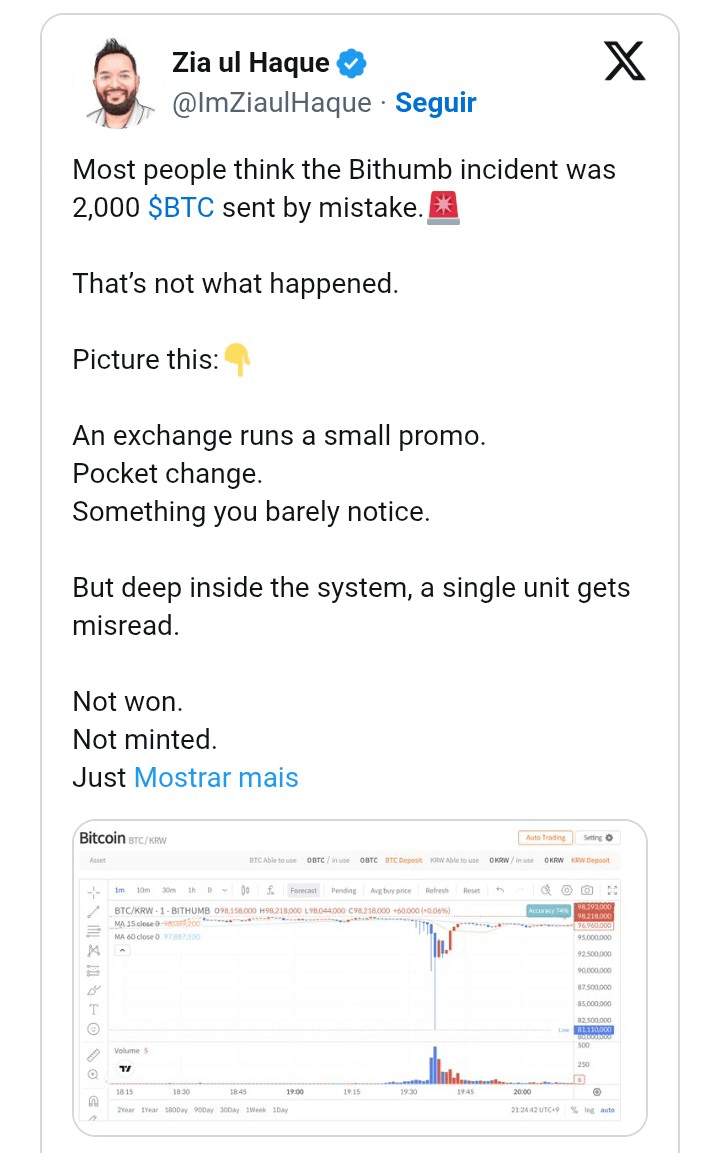Collapse the MA indicator legend arrow
This screenshot has width=720, height=1153.
(123, 950)
